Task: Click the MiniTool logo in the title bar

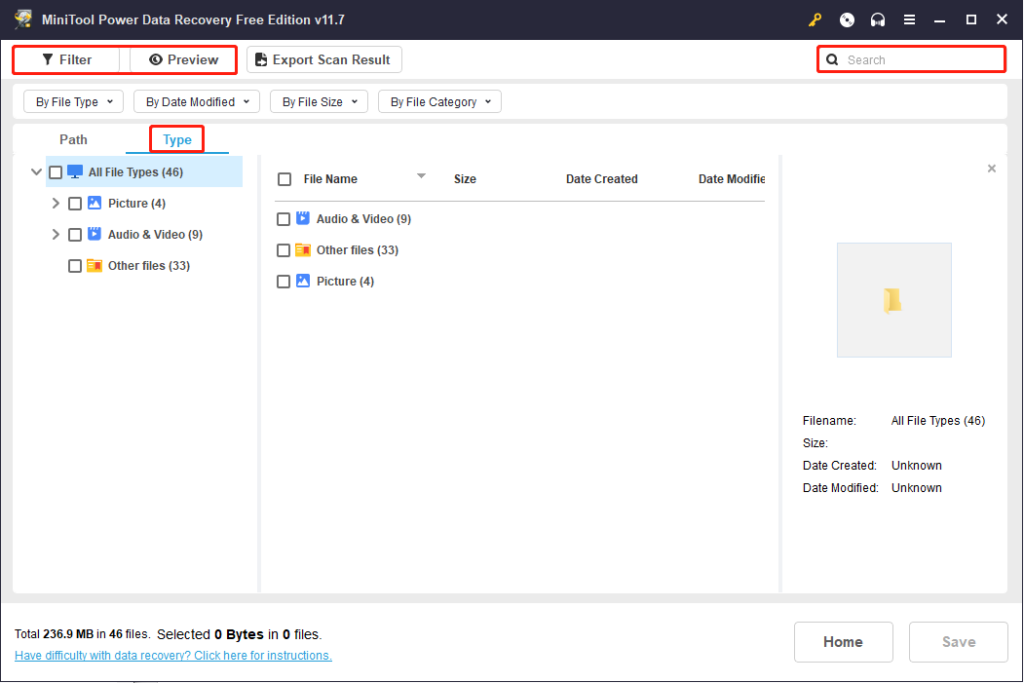Action: 22,18
